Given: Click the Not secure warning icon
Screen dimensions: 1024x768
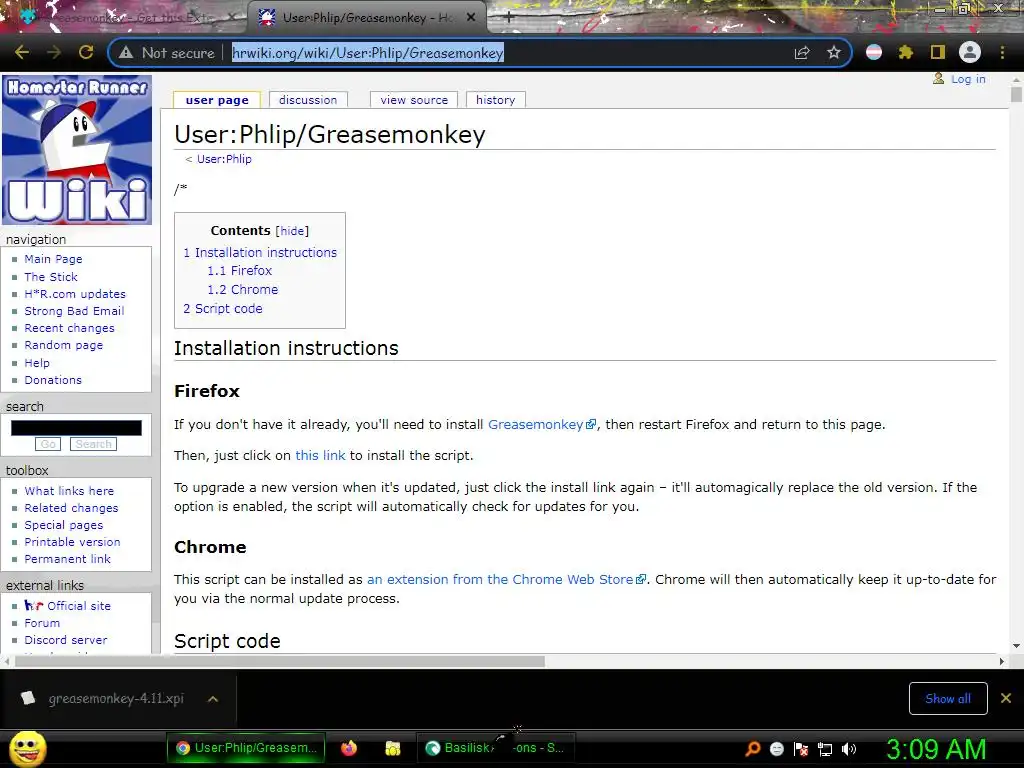Looking at the screenshot, I should [126, 53].
